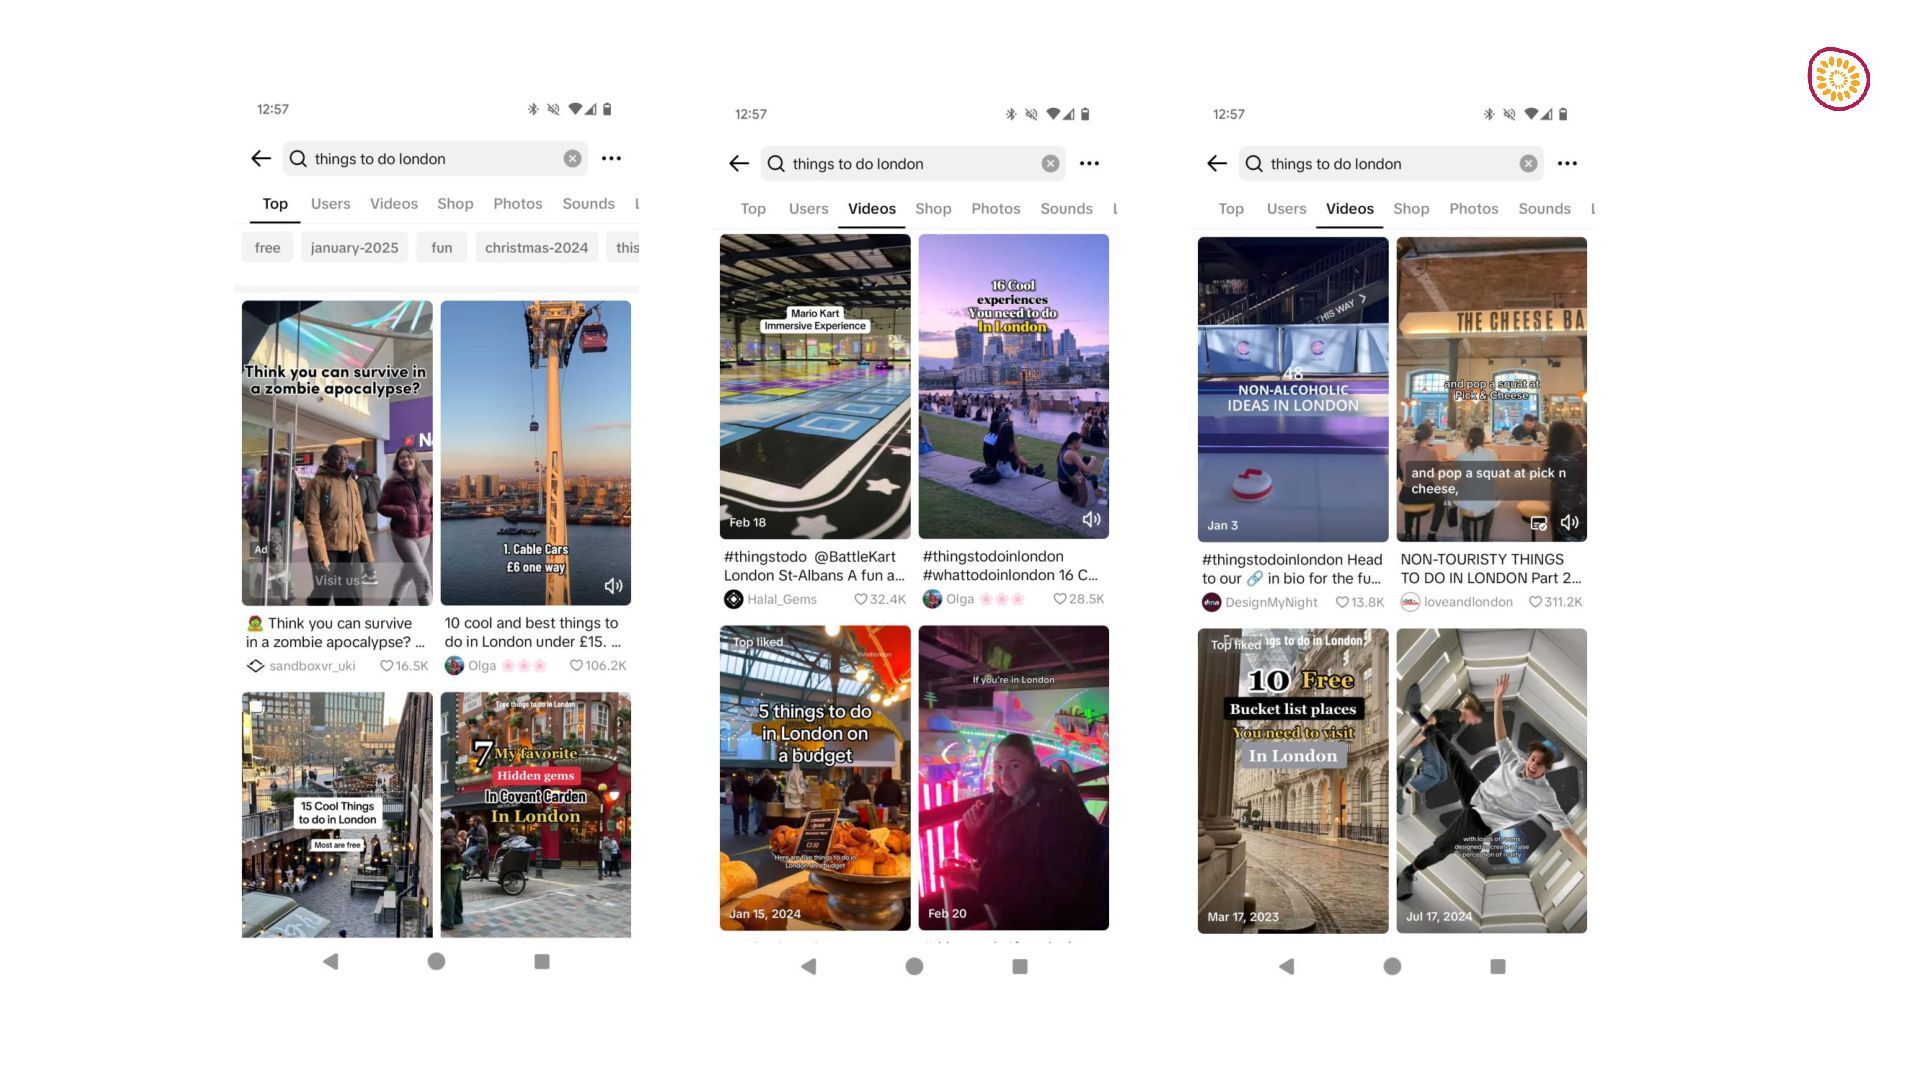The width and height of the screenshot is (1920, 1080).
Task: Click circular sun logo at top right
Action: click(x=1839, y=79)
